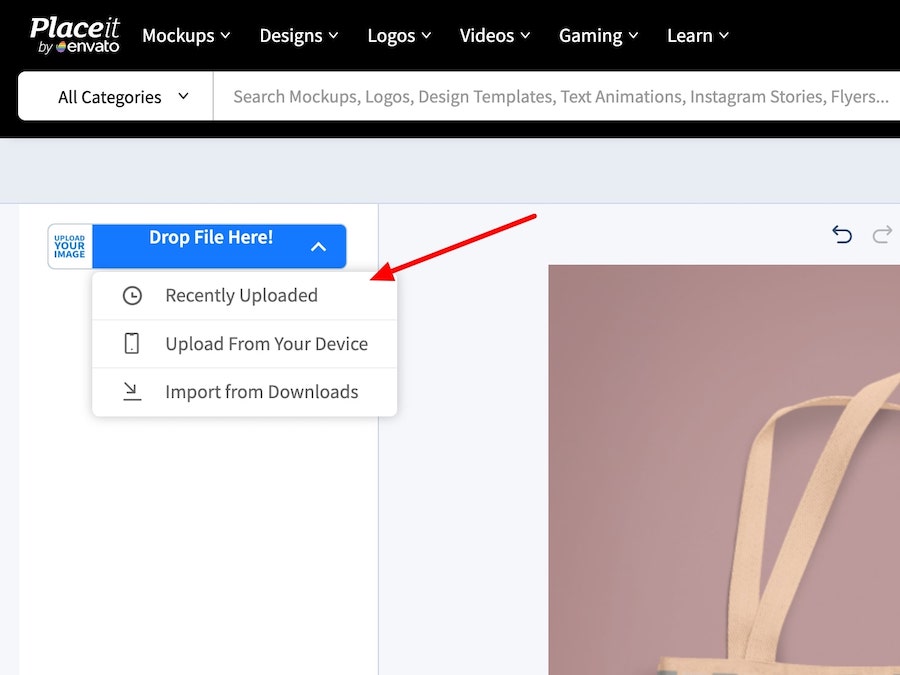Select Import from Downloads
The image size is (900, 675).
tap(261, 392)
